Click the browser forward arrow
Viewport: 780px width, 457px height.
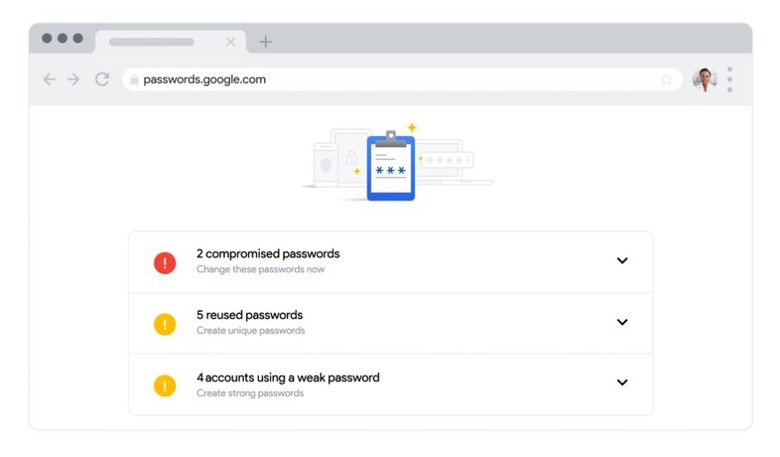pos(73,80)
